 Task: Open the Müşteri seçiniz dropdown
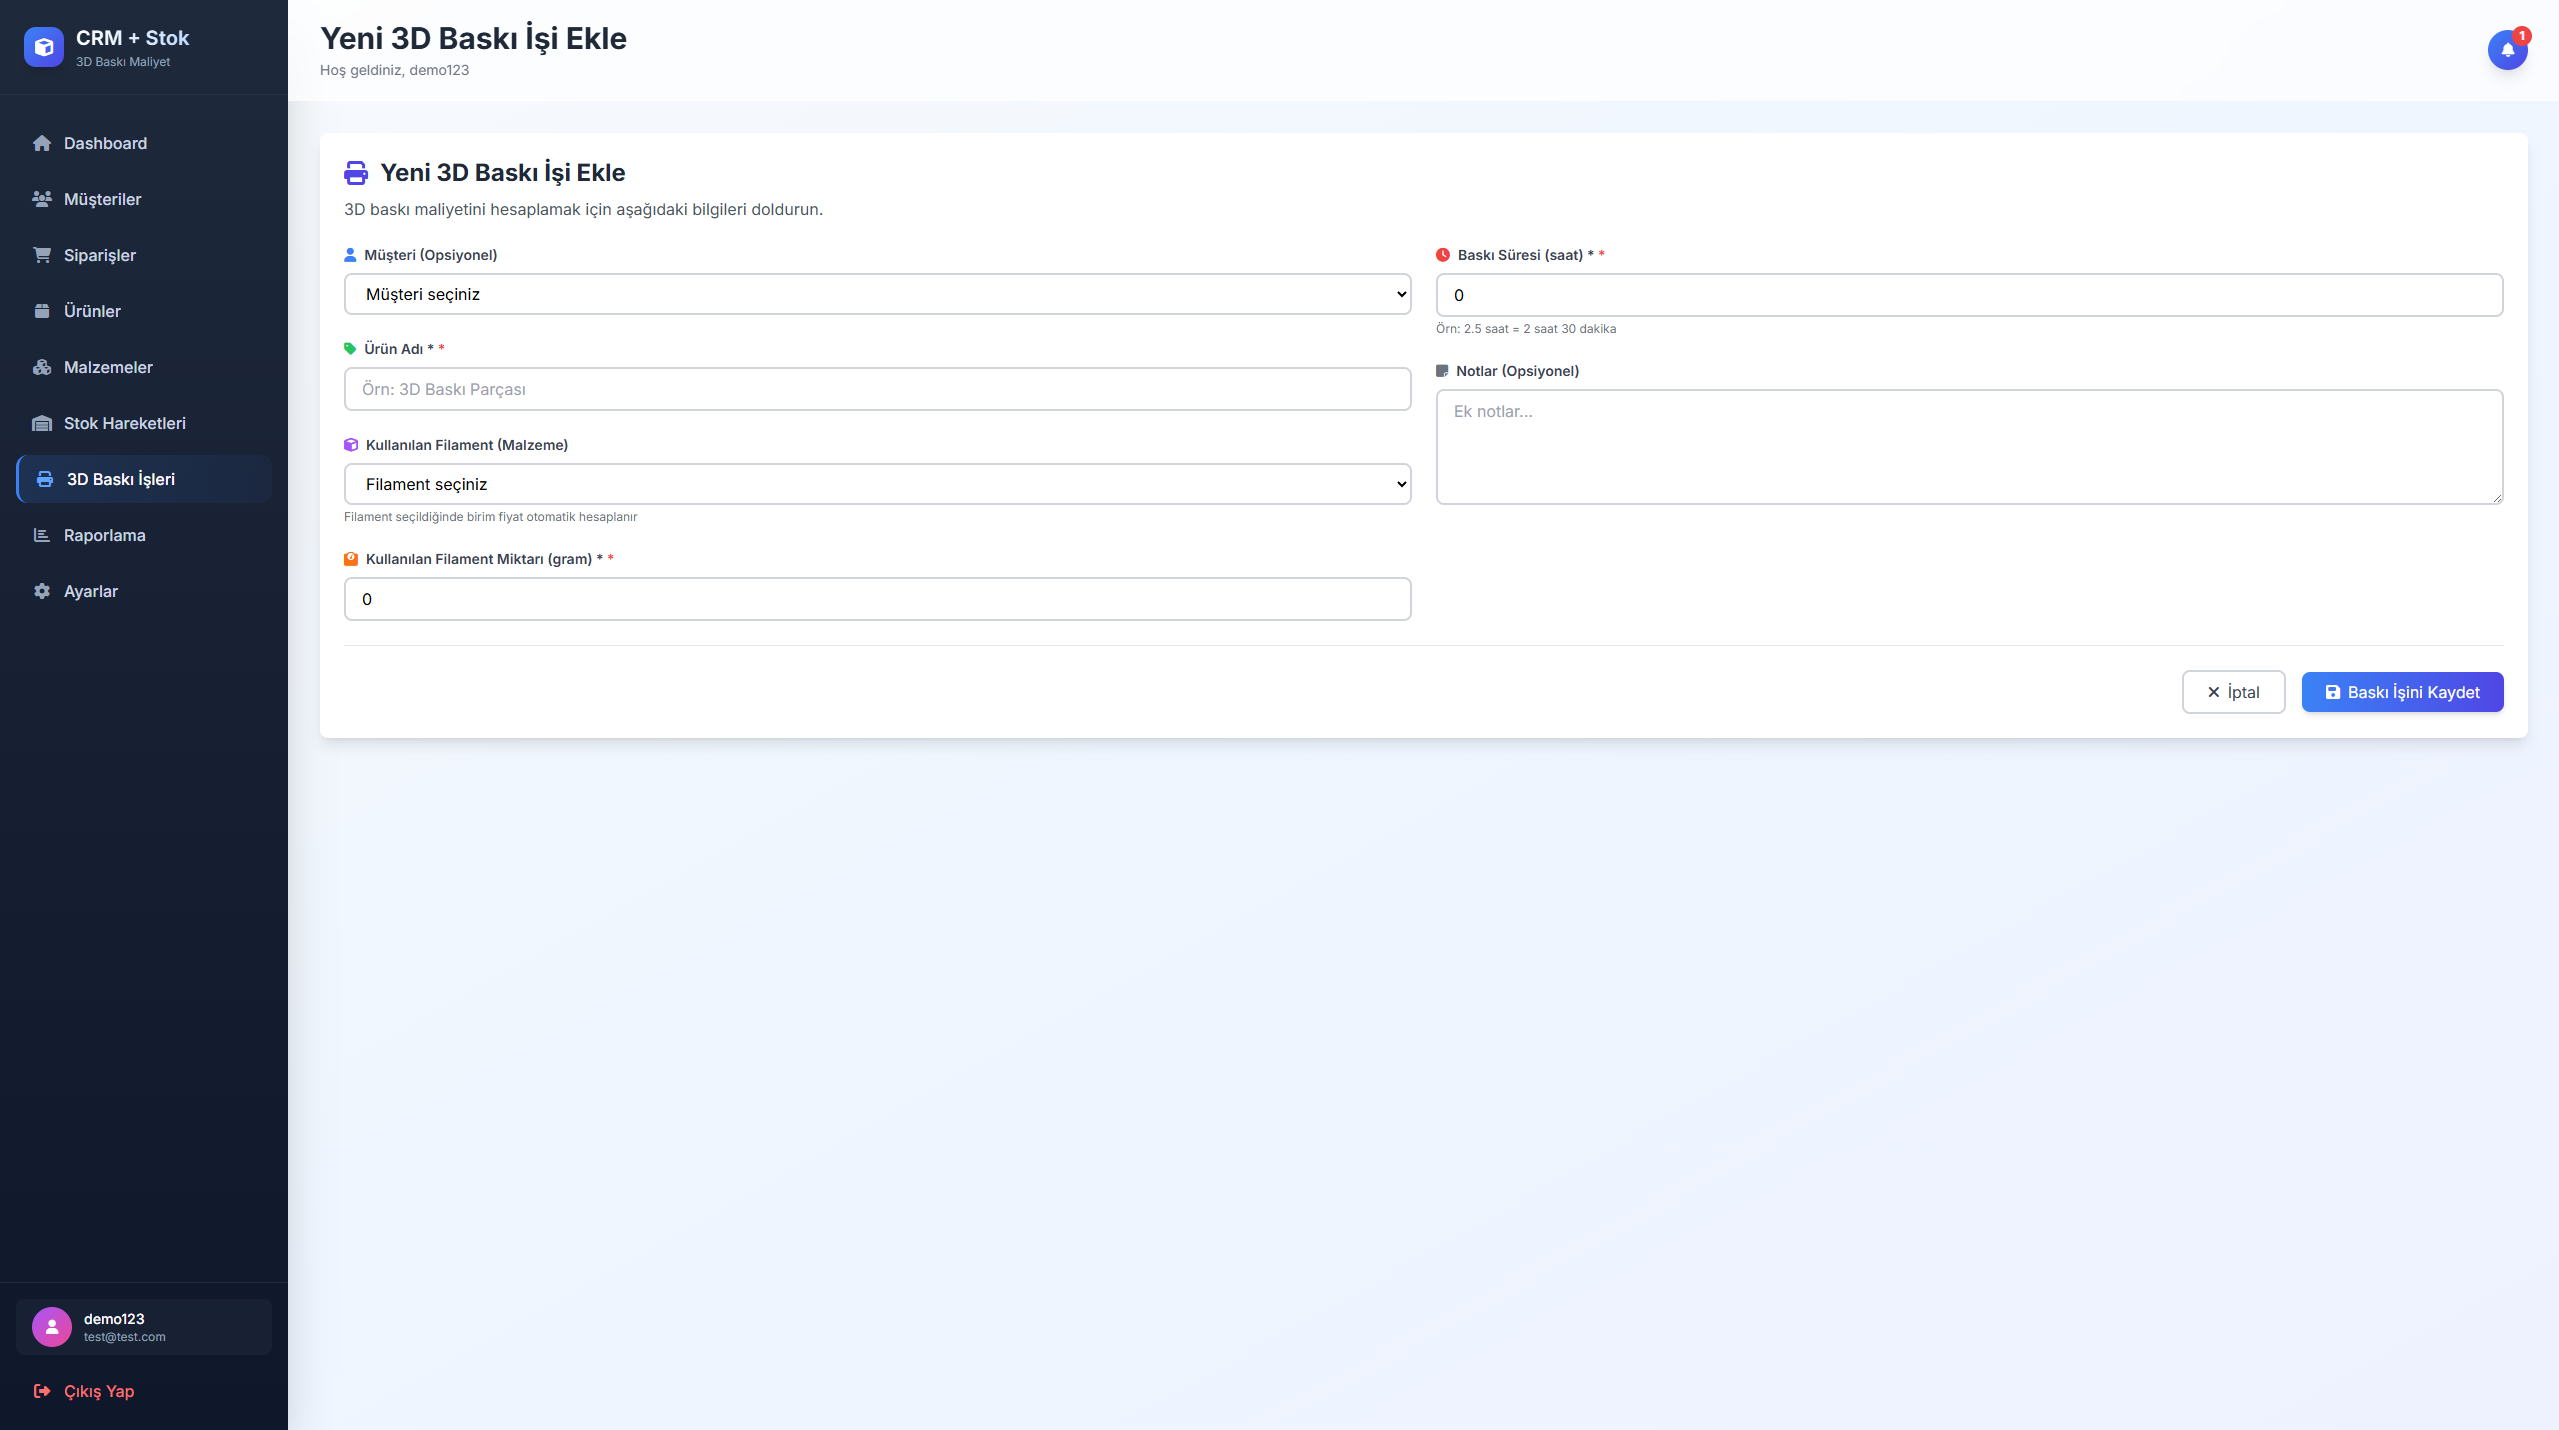point(877,294)
